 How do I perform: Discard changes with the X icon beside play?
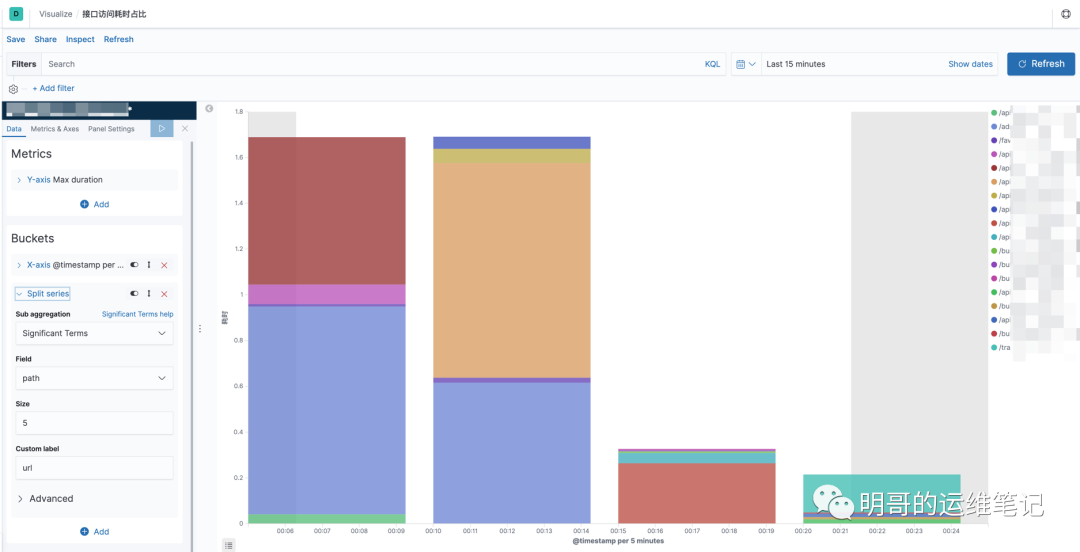[185, 128]
